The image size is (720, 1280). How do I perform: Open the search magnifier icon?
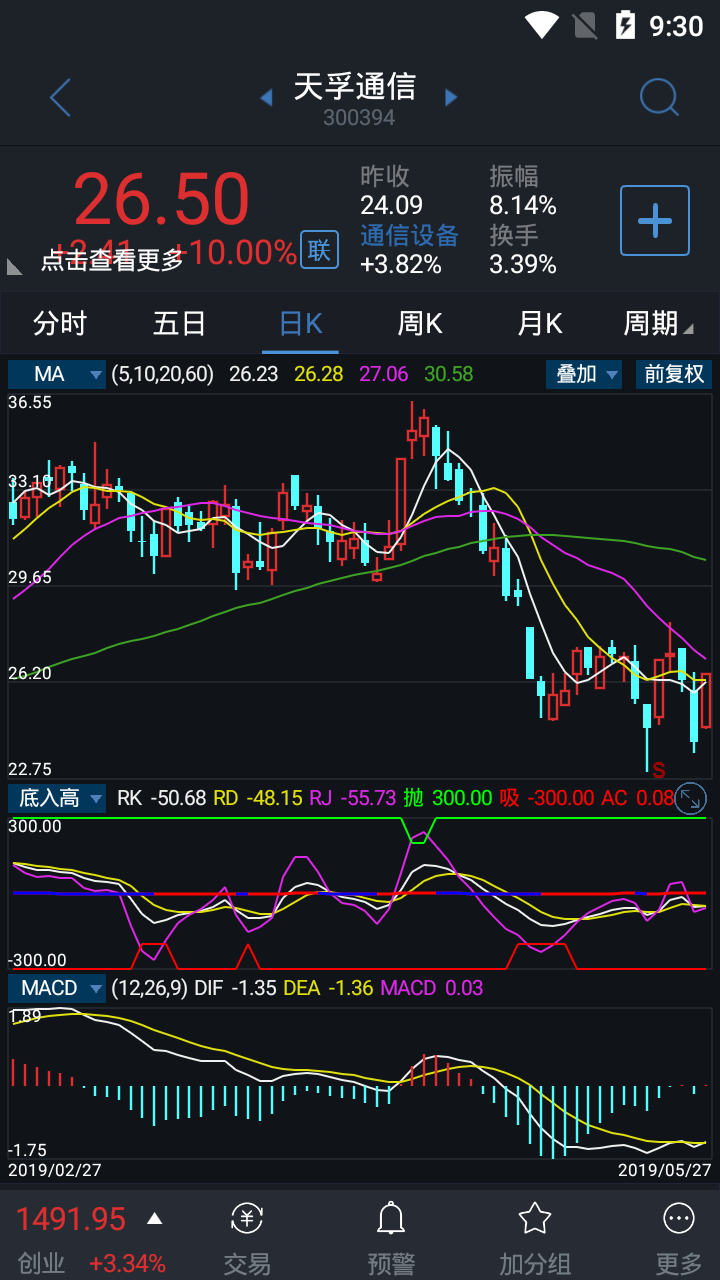[659, 97]
